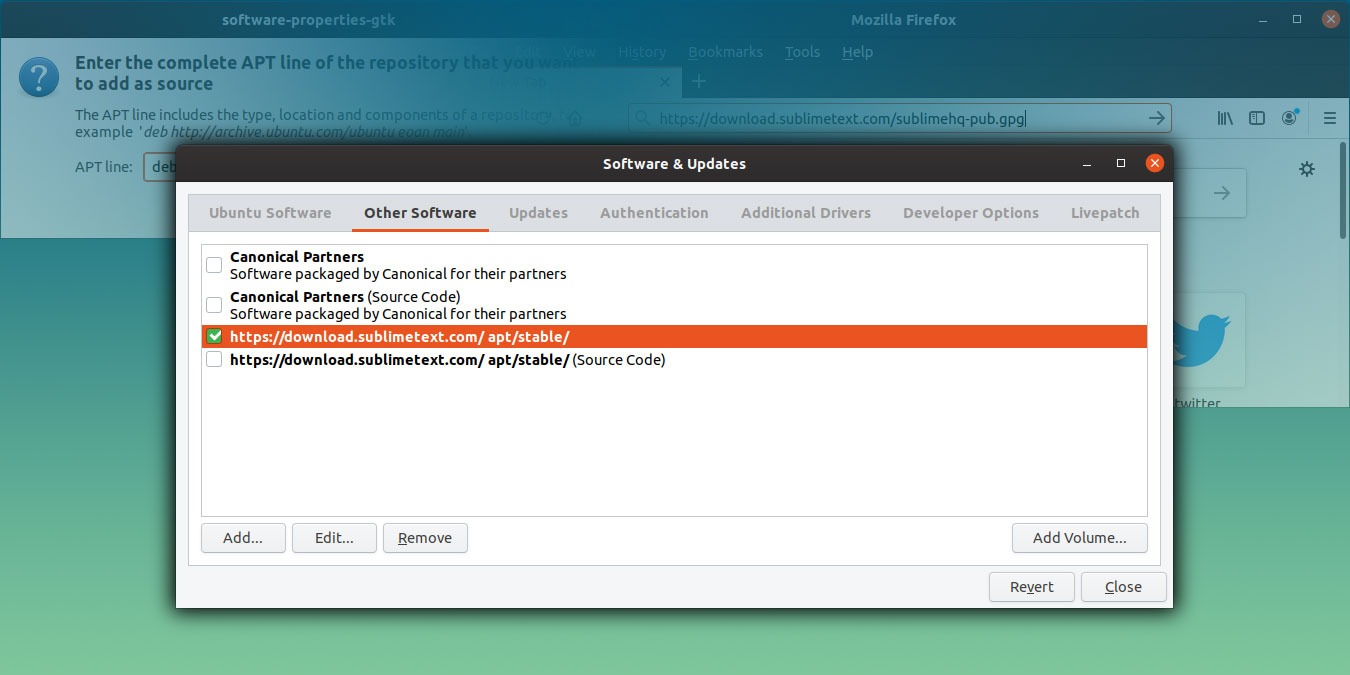The image size is (1350, 675).
Task: Click the Firefox account icon
Action: [x=1290, y=117]
